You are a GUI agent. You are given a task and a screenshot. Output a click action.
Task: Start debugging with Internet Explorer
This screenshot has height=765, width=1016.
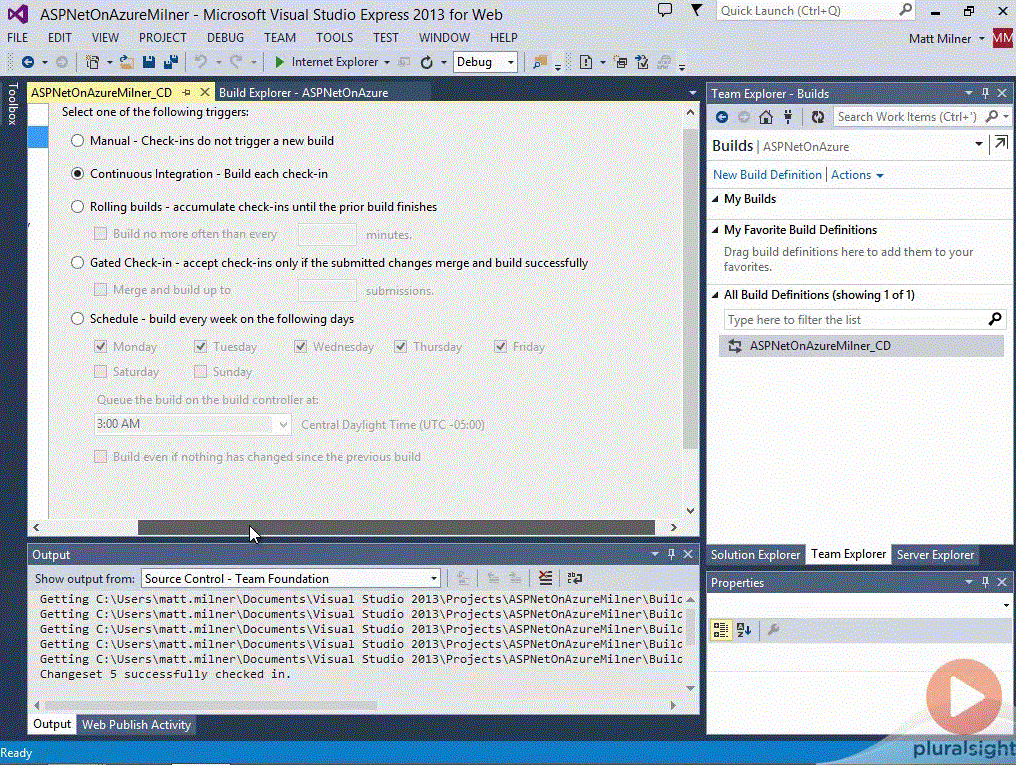click(x=280, y=61)
